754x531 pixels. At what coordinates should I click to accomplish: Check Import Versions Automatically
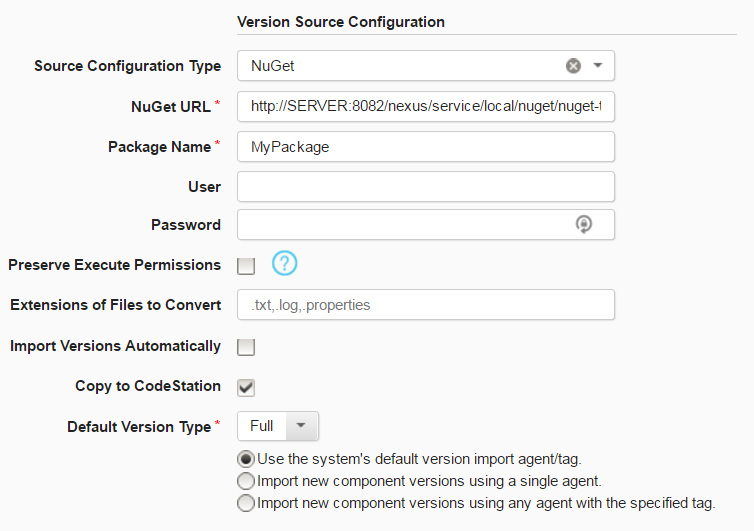point(246,347)
